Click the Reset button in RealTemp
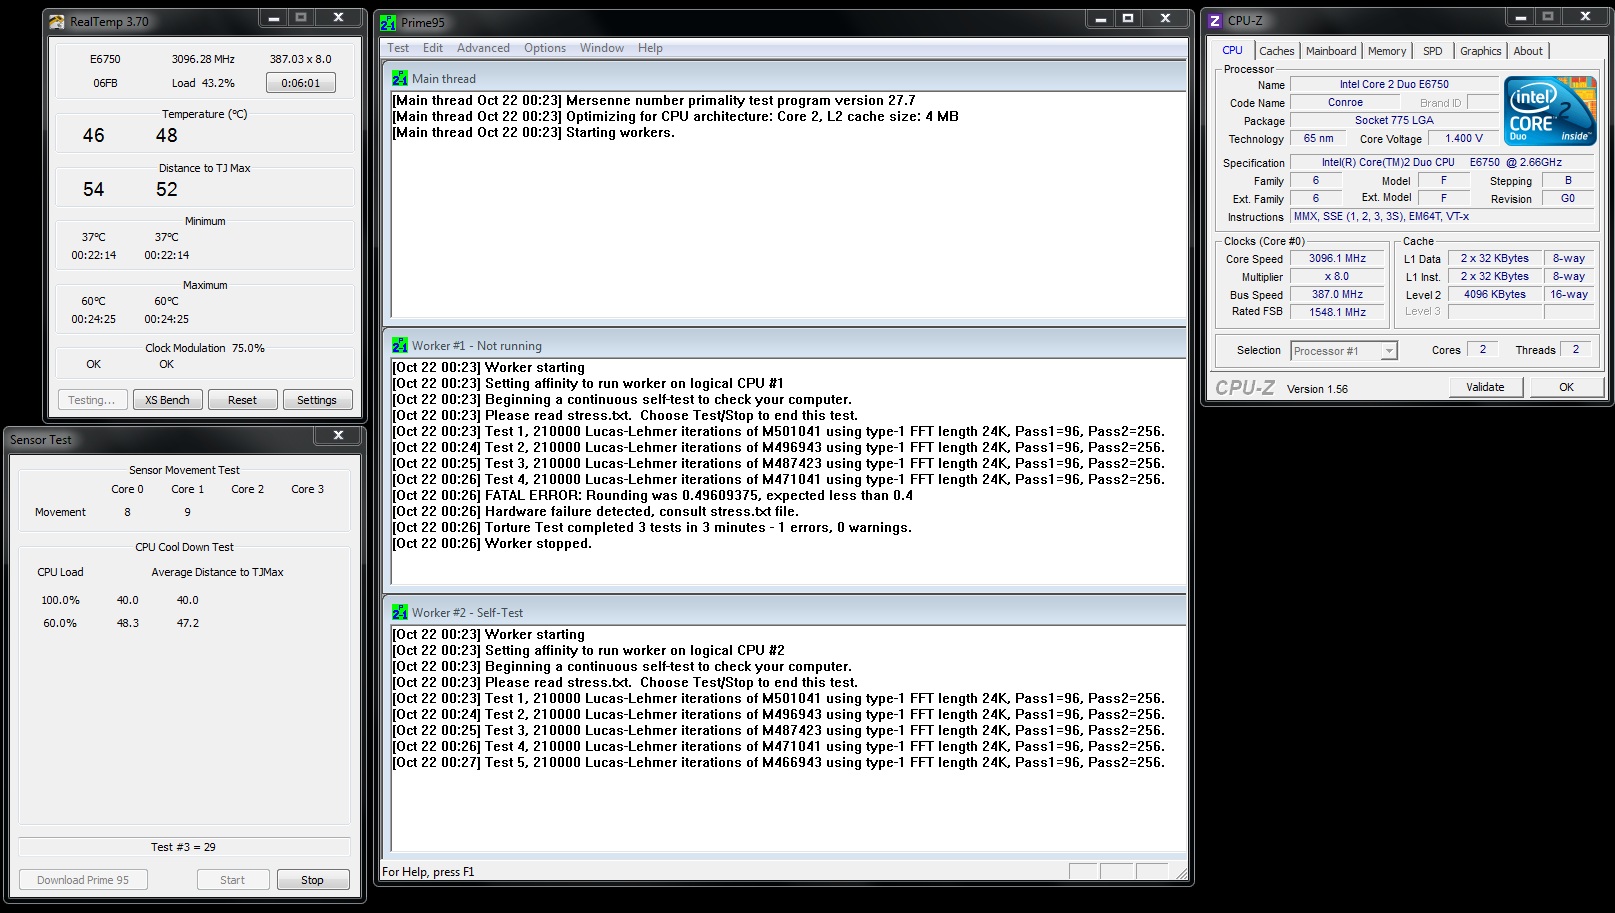 pos(242,400)
